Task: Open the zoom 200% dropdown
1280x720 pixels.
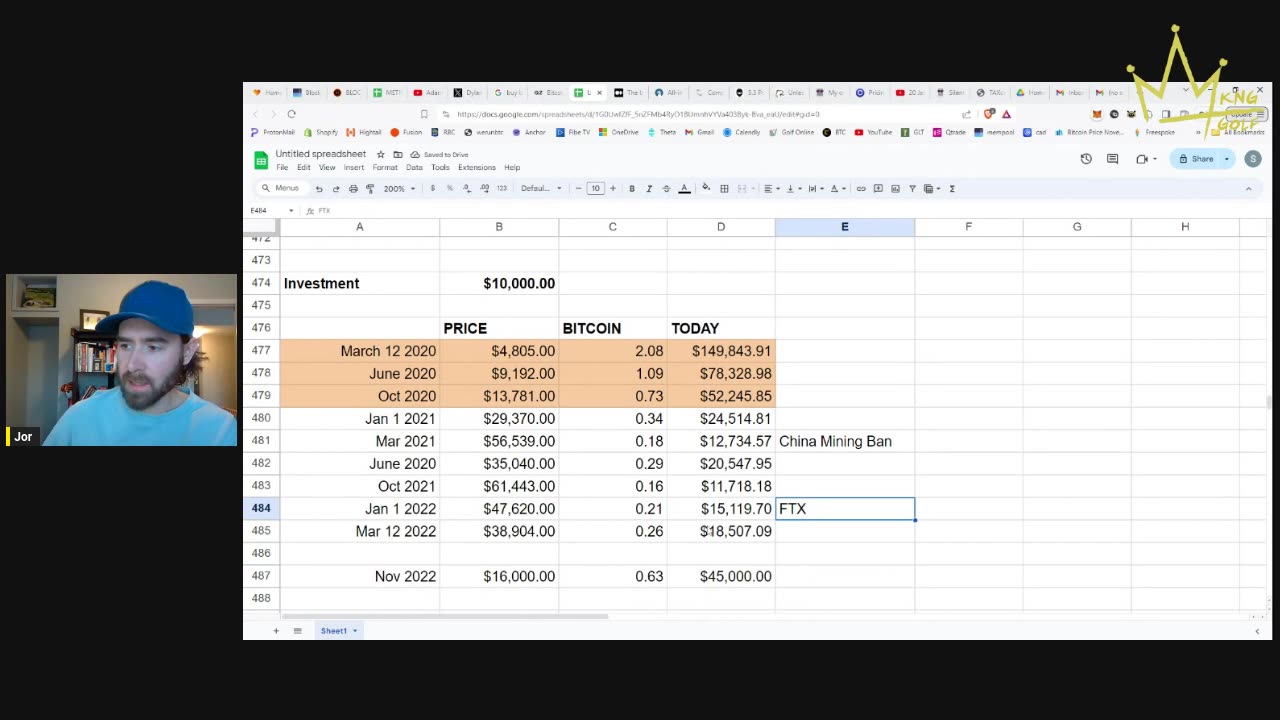Action: [399, 188]
